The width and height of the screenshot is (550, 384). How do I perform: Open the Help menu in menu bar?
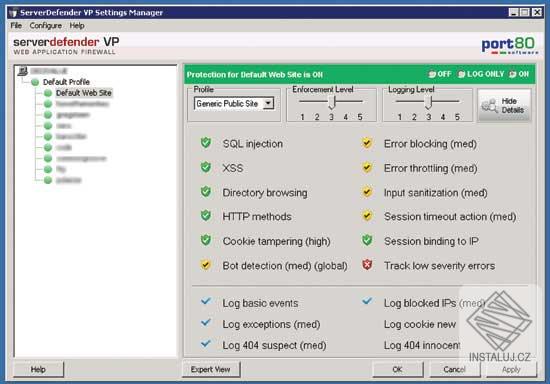tap(77, 26)
